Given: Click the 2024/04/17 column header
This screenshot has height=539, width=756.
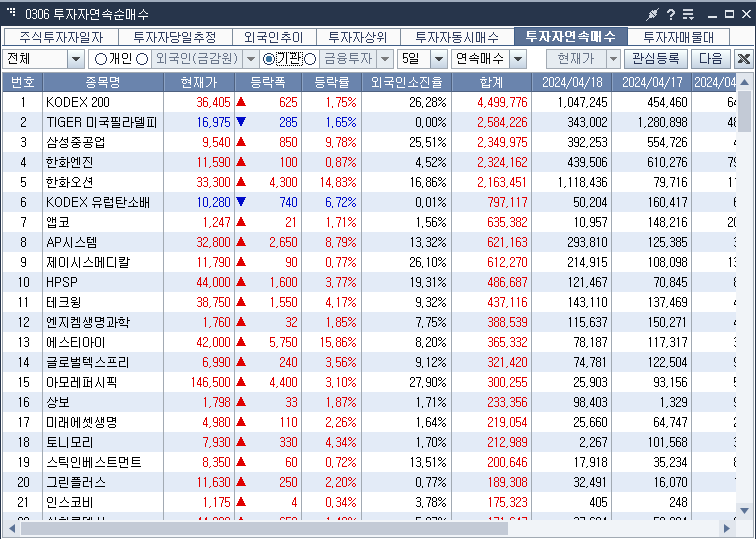Looking at the screenshot, I should [652, 82].
